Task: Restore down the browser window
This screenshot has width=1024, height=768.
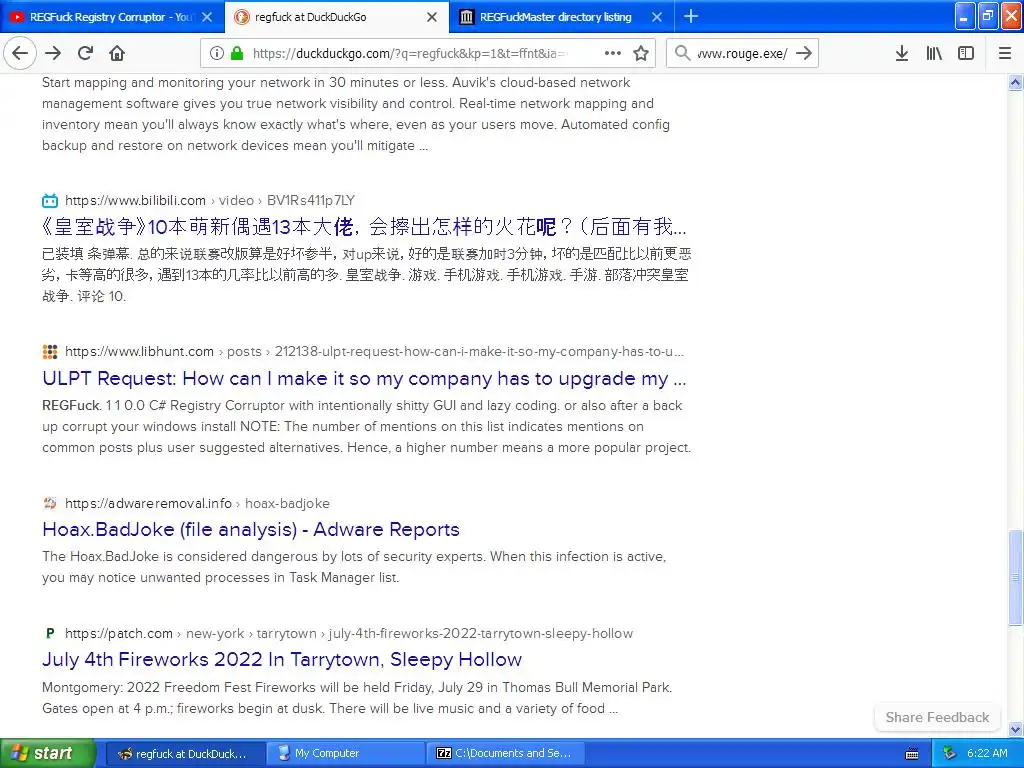Action: tap(987, 16)
